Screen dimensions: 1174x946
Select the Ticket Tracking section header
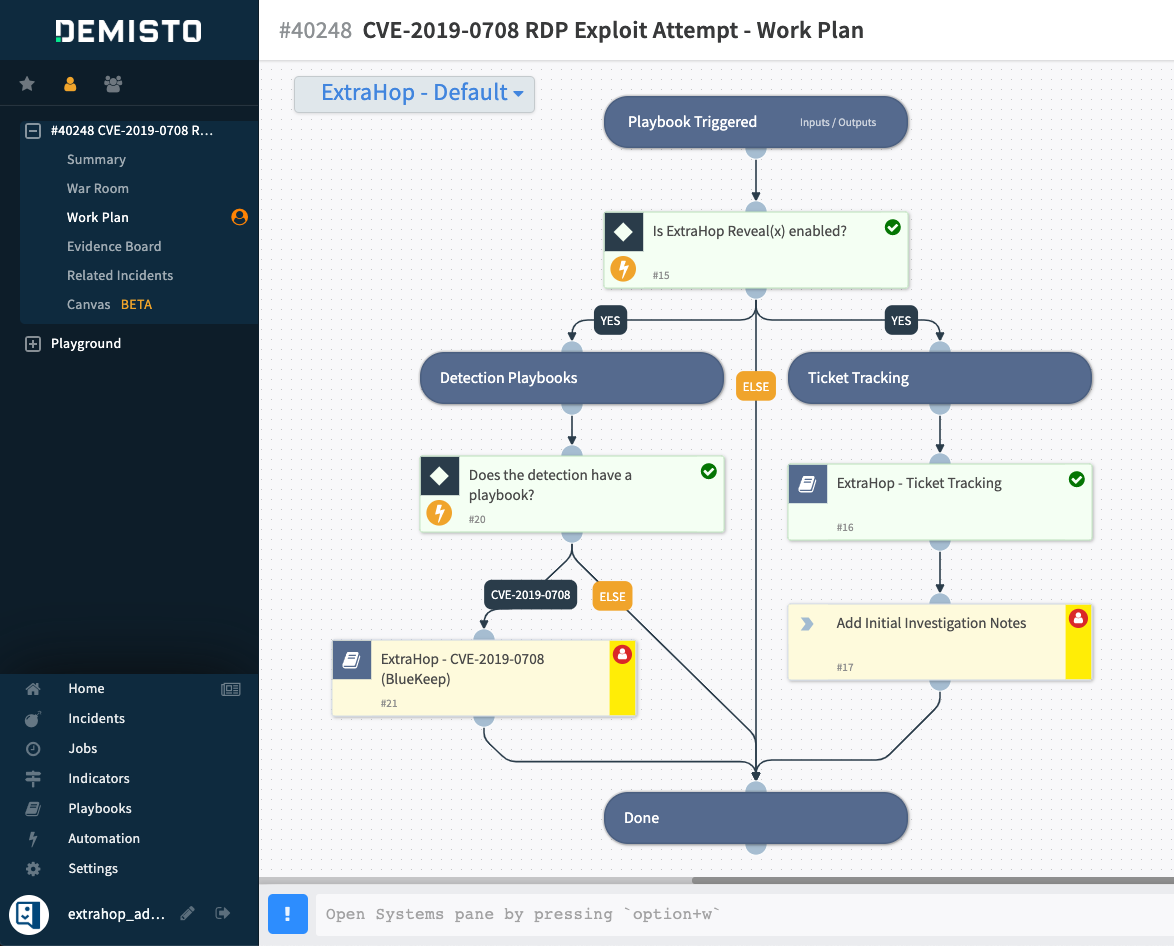coord(940,378)
